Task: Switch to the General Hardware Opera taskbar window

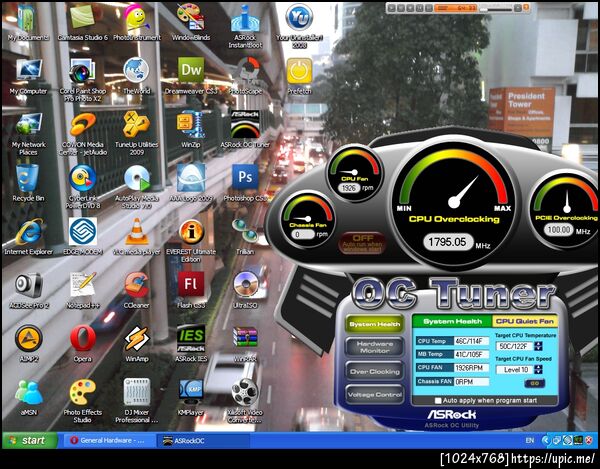Action: click(x=109, y=440)
